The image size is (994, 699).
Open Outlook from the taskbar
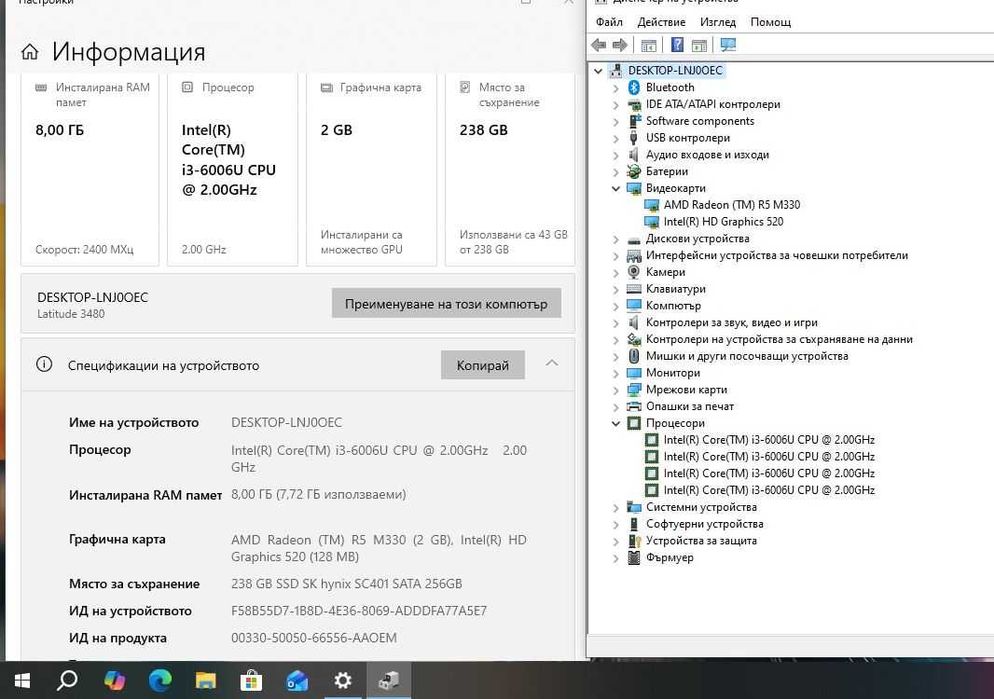click(297, 681)
